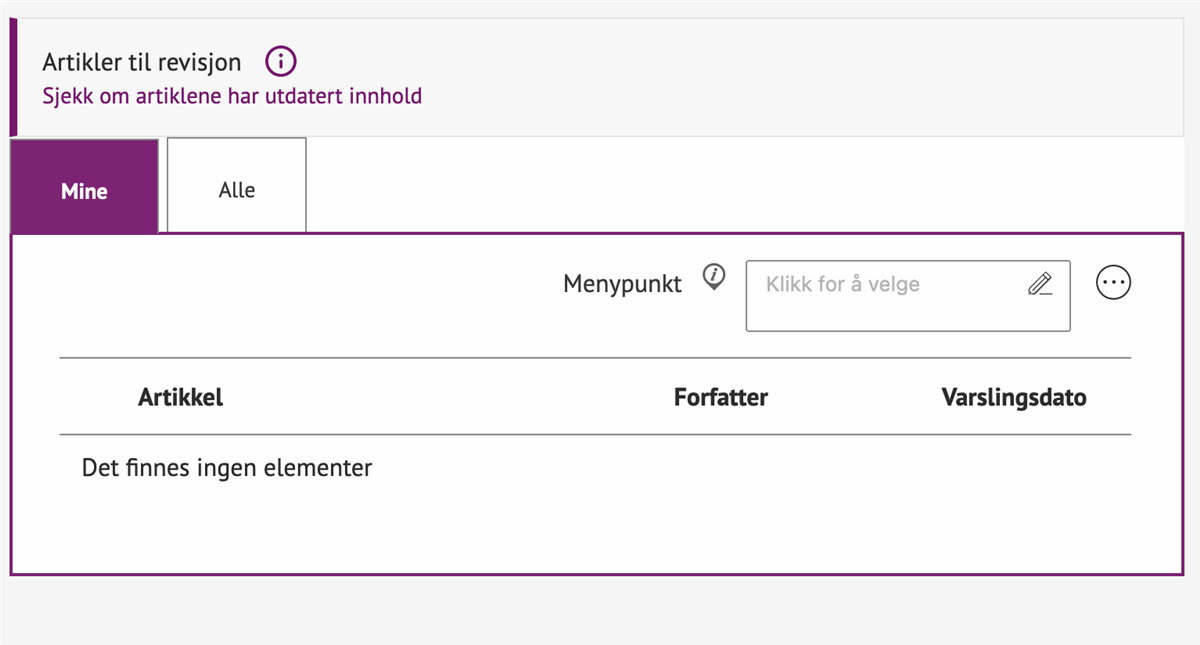The image size is (1200, 645).
Task: Open the Sjekk om artiklene har utdatert innhold link
Action: (x=232, y=95)
